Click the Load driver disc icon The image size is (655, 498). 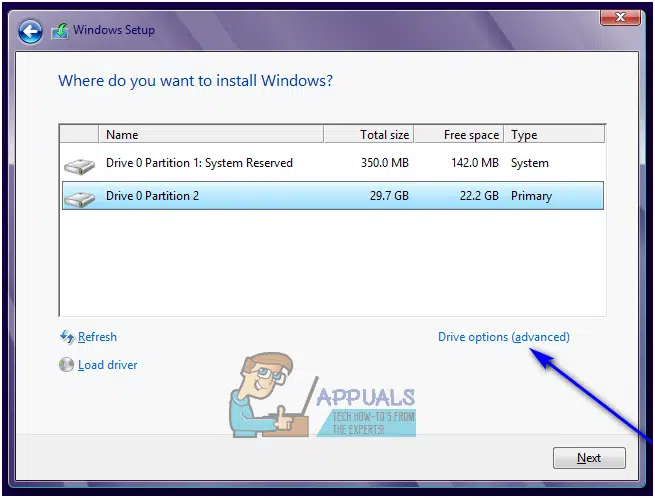click(x=66, y=365)
